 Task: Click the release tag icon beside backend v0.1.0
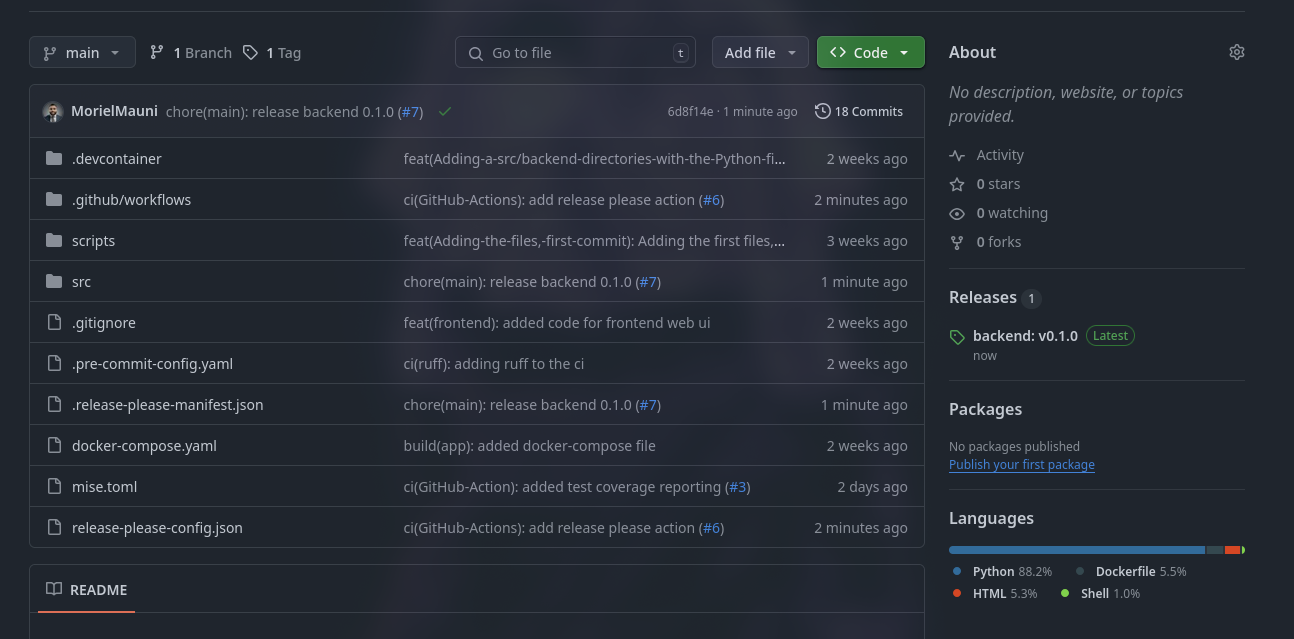956,335
